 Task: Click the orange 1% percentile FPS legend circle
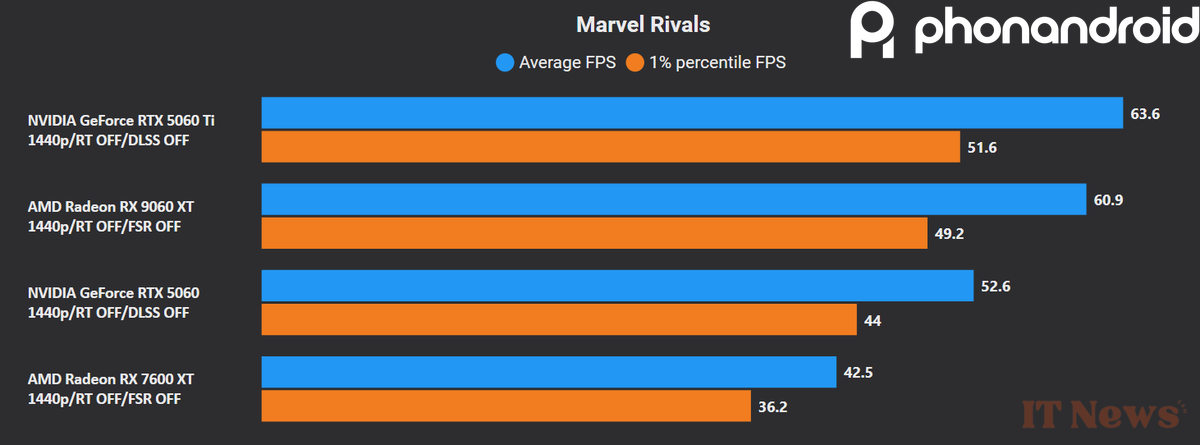click(634, 63)
